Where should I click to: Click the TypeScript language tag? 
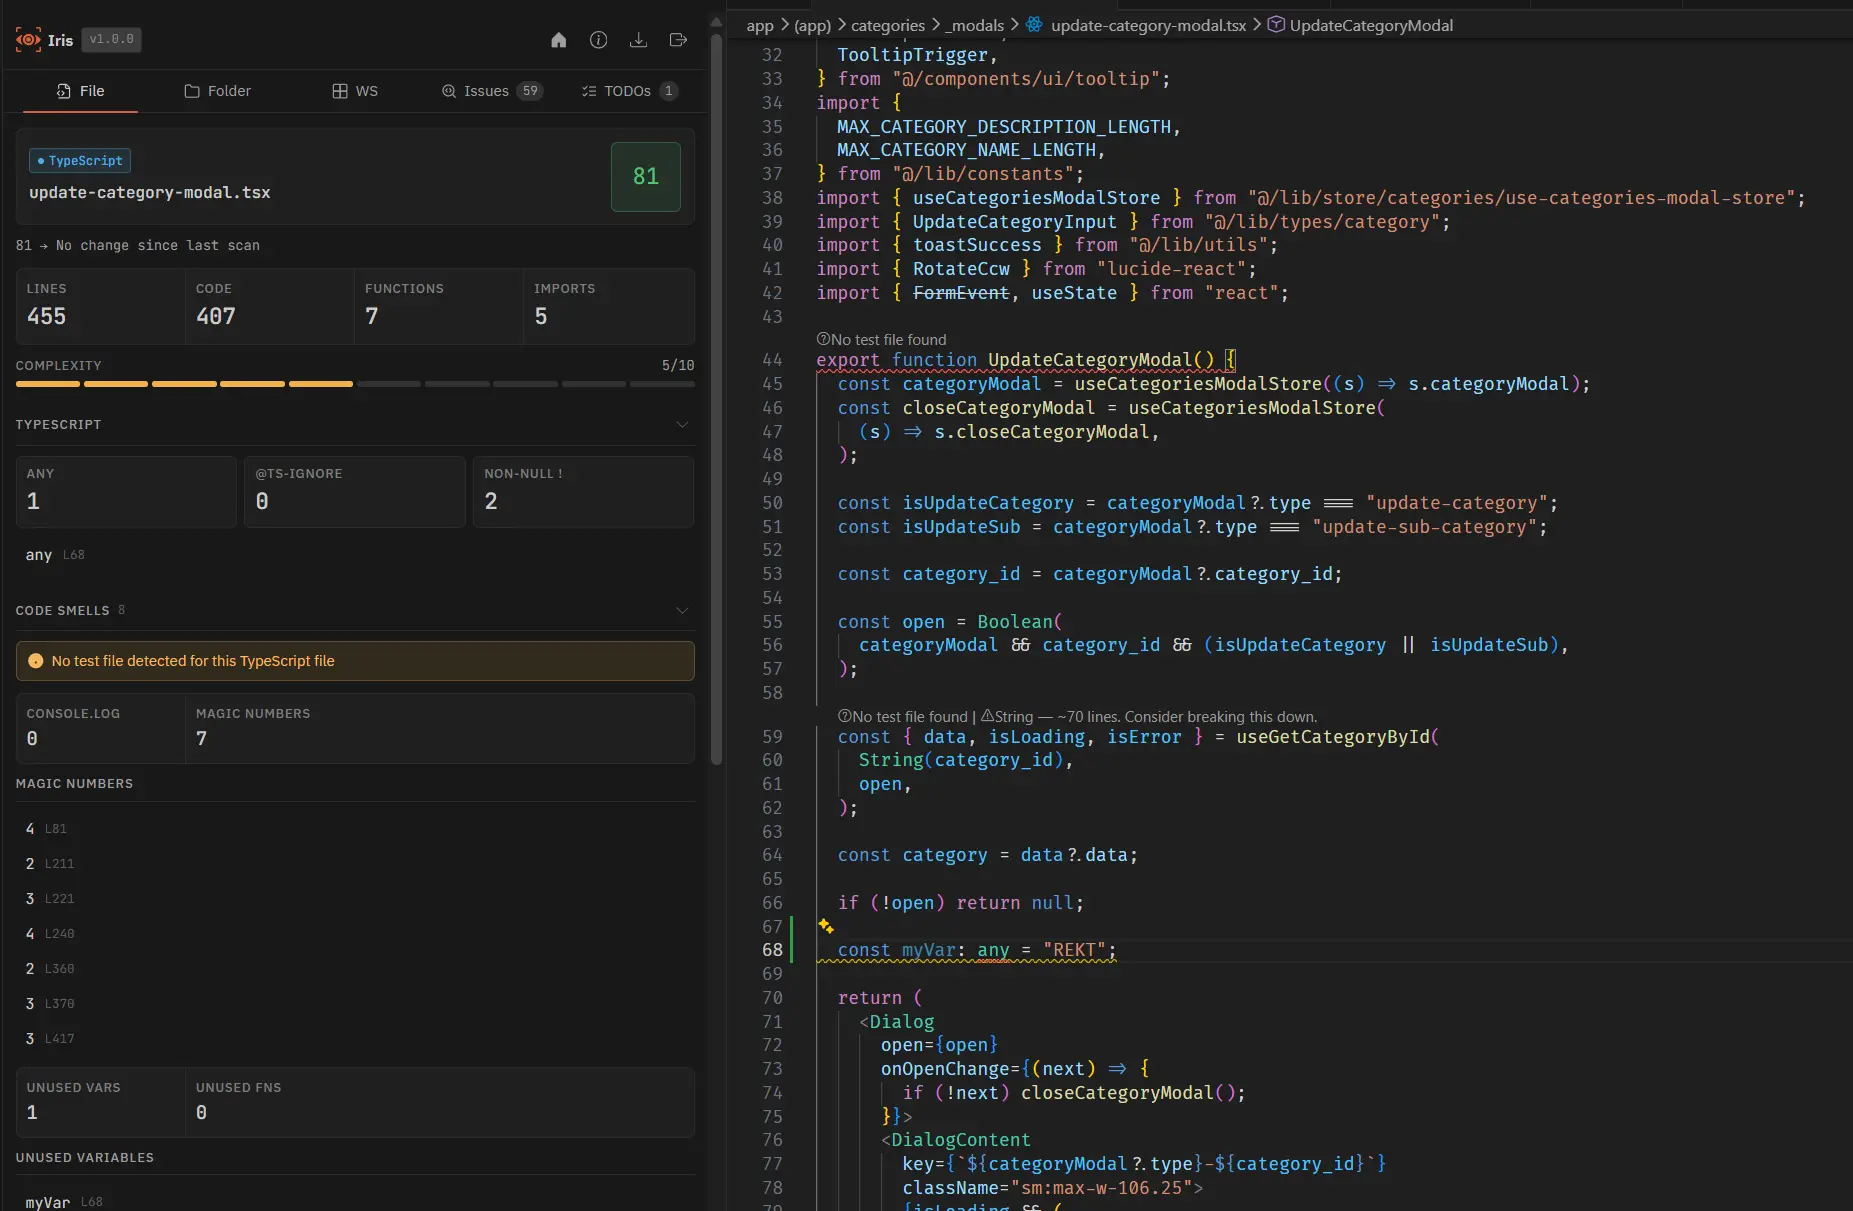coord(80,161)
